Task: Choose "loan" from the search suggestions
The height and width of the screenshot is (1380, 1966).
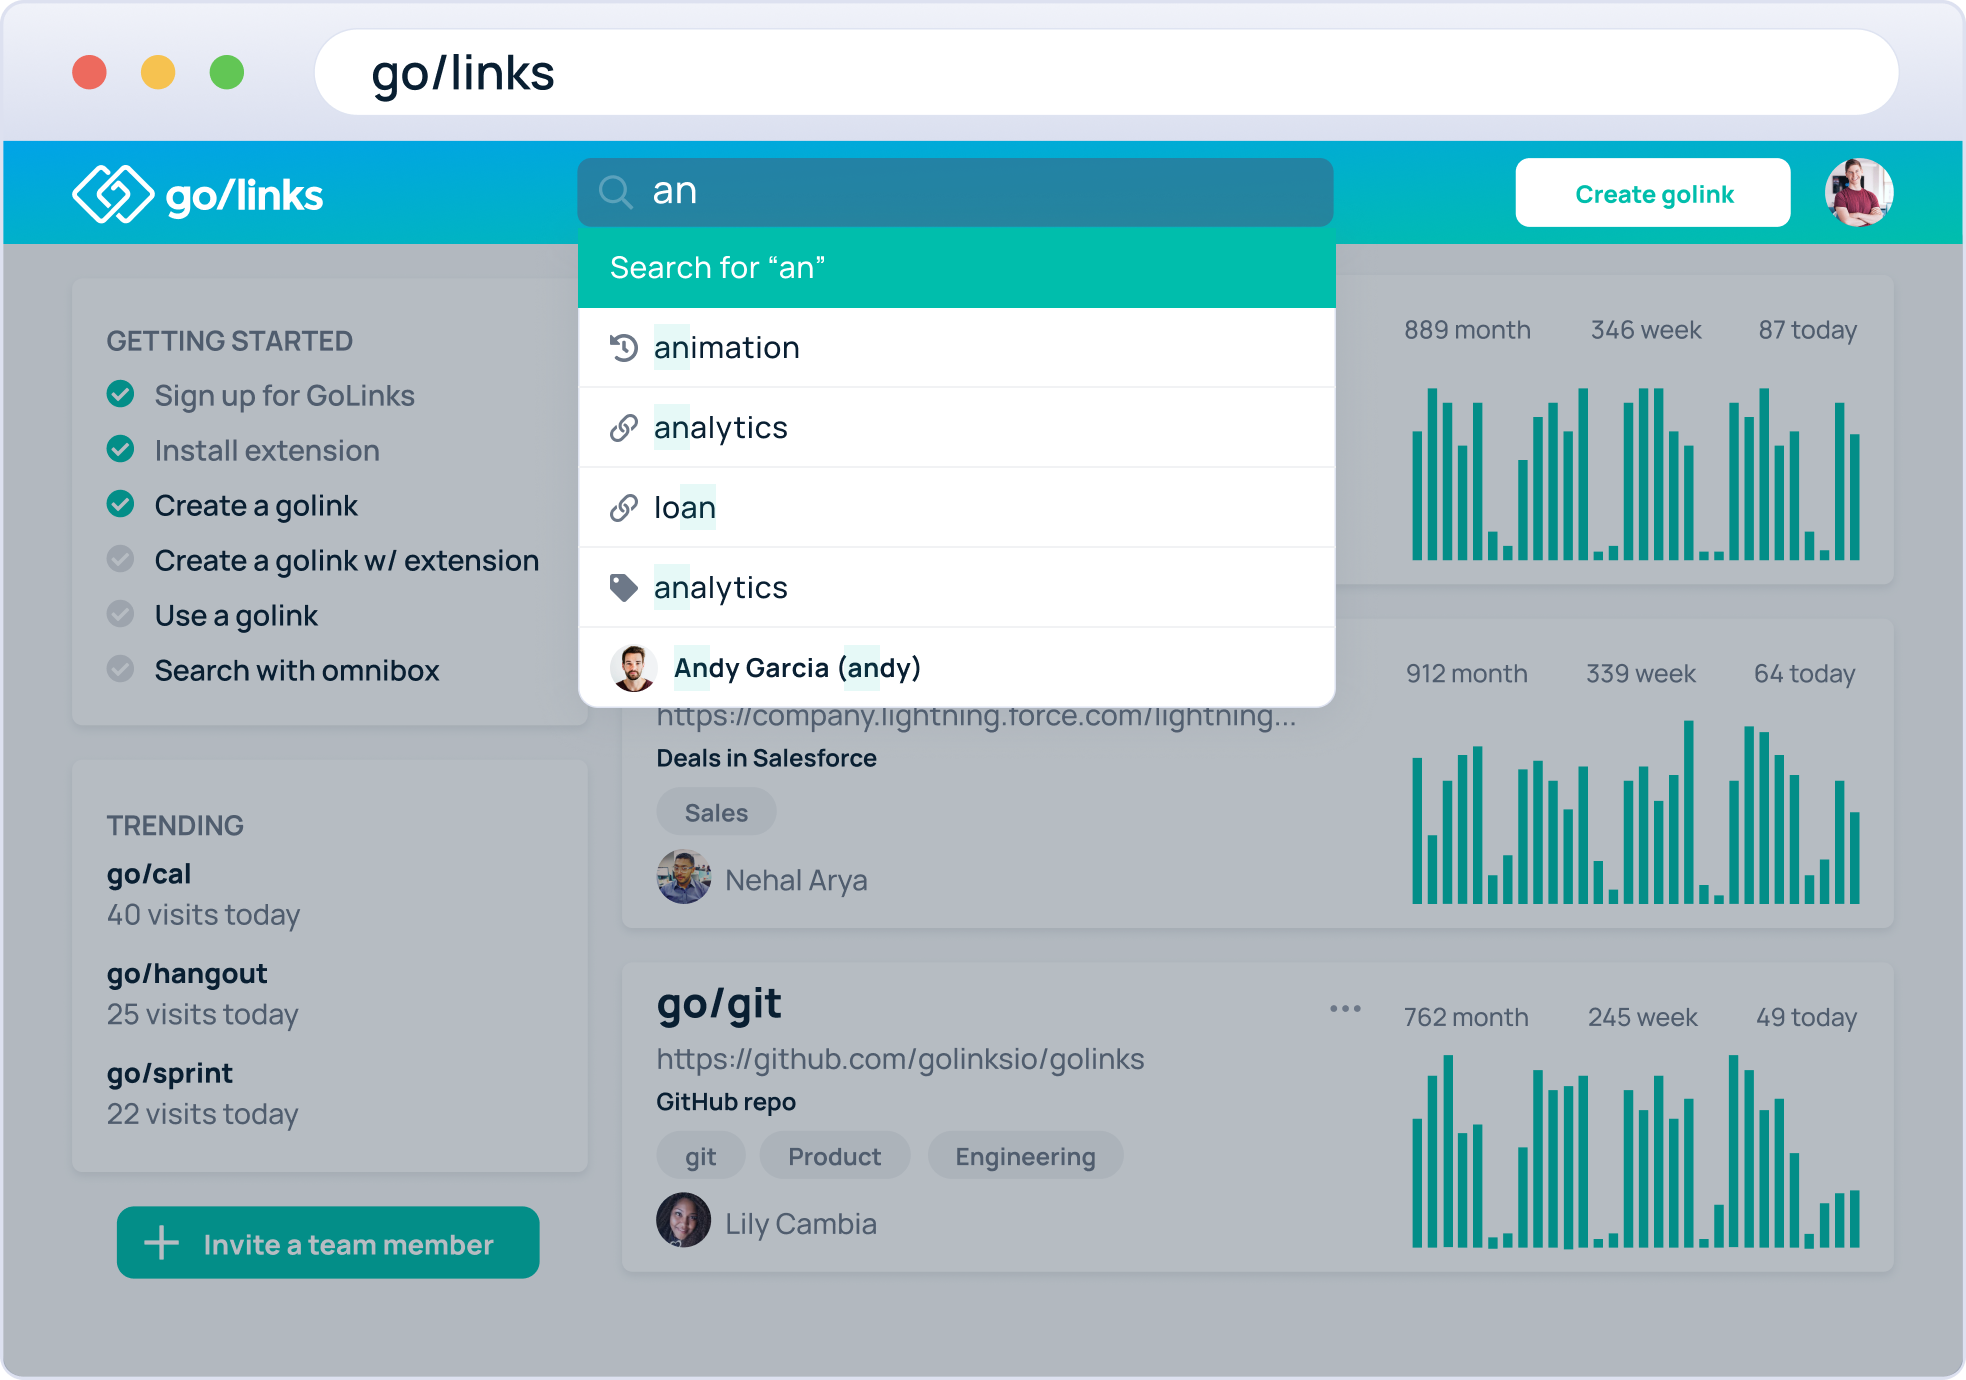Action: click(x=686, y=507)
